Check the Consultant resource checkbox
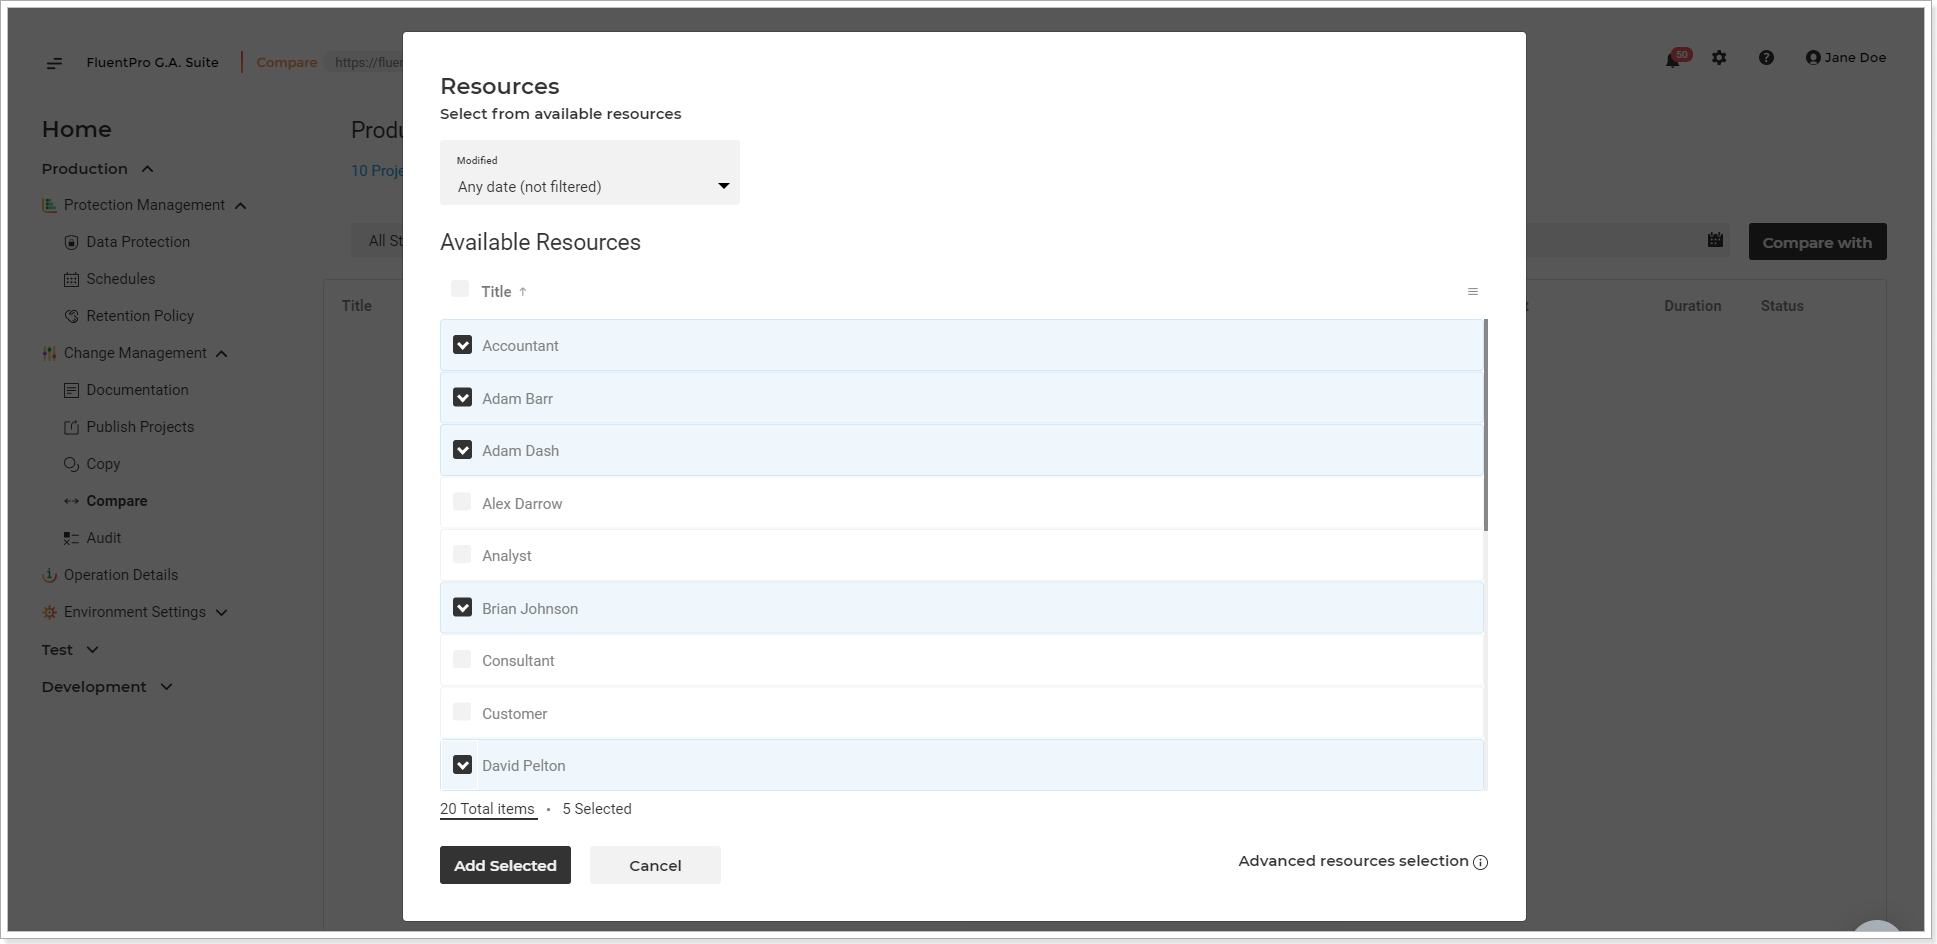The height and width of the screenshot is (944, 1937). (x=462, y=659)
